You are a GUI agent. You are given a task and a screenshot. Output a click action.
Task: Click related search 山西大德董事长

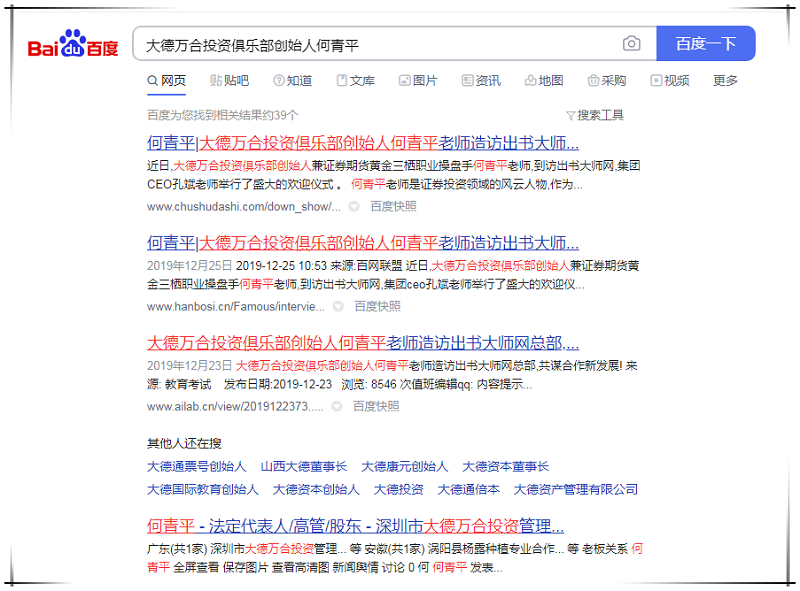point(303,467)
